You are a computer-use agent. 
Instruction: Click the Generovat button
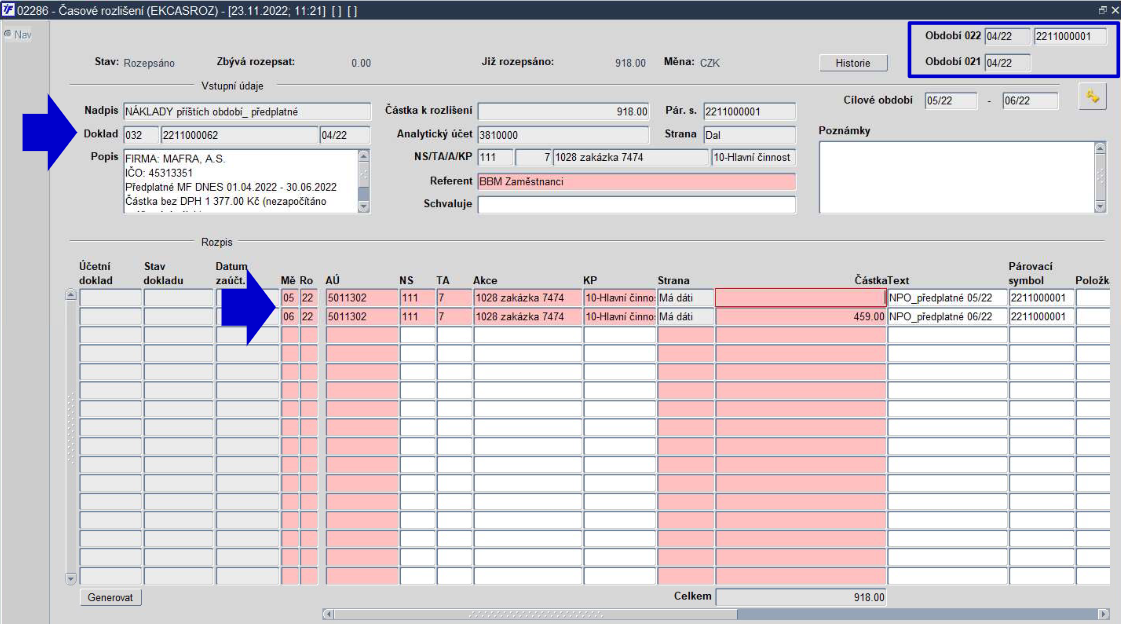click(x=110, y=598)
